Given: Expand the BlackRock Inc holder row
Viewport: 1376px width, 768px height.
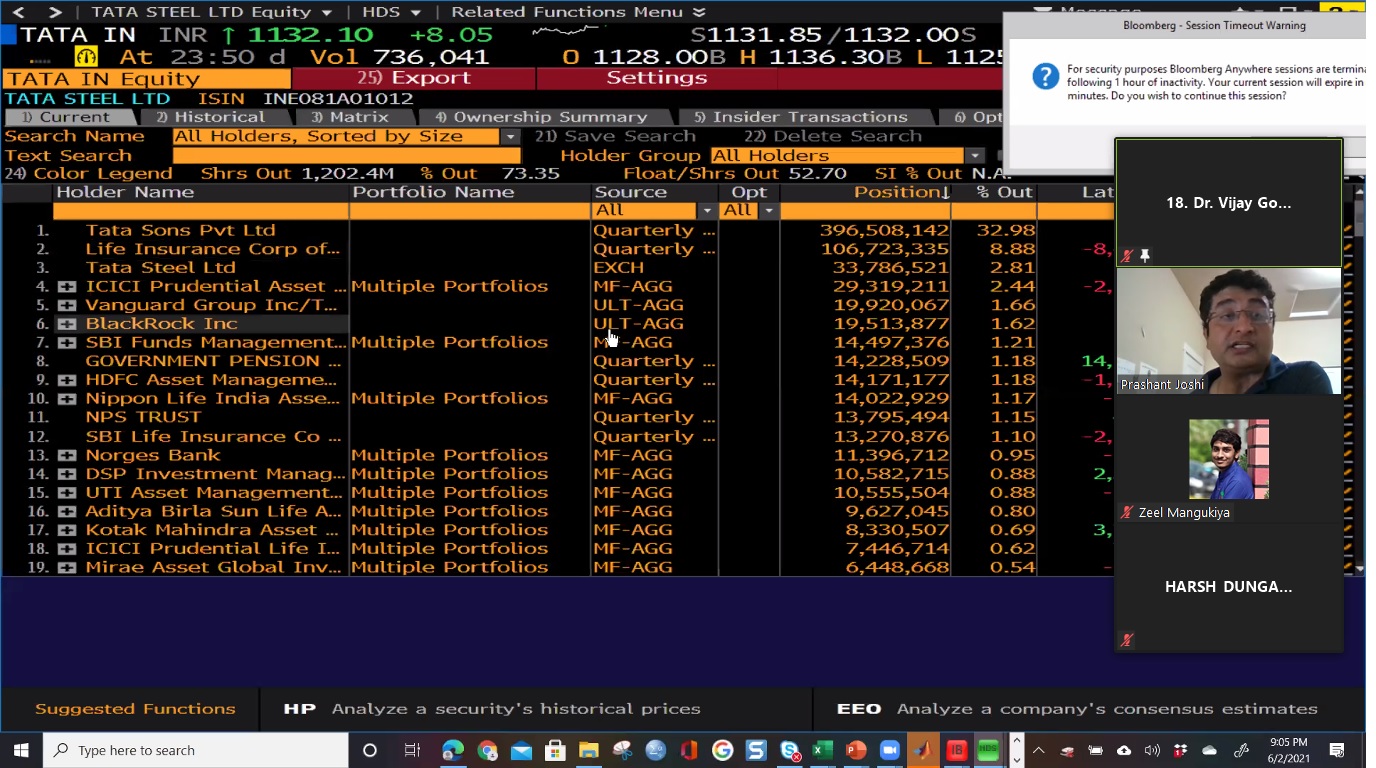Looking at the screenshot, I should pyautogui.click(x=67, y=324).
